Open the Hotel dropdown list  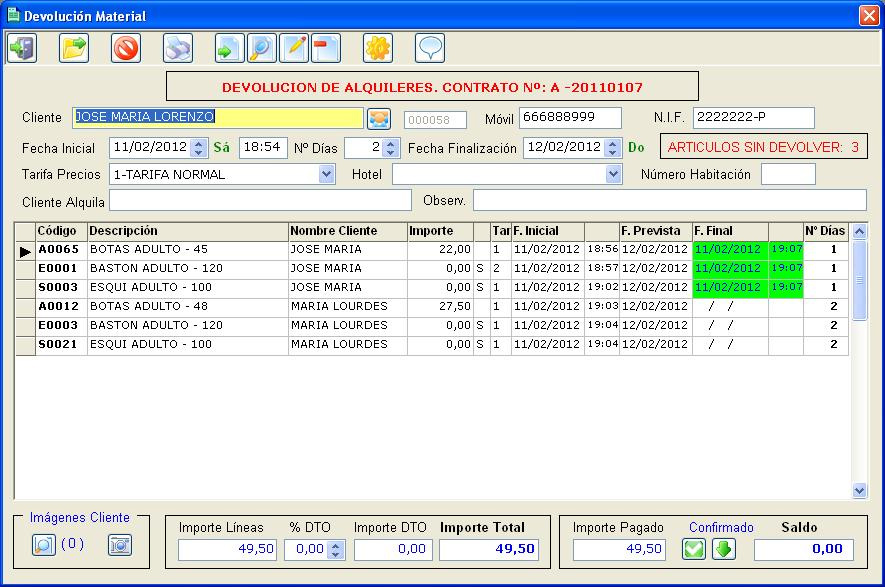tap(614, 175)
